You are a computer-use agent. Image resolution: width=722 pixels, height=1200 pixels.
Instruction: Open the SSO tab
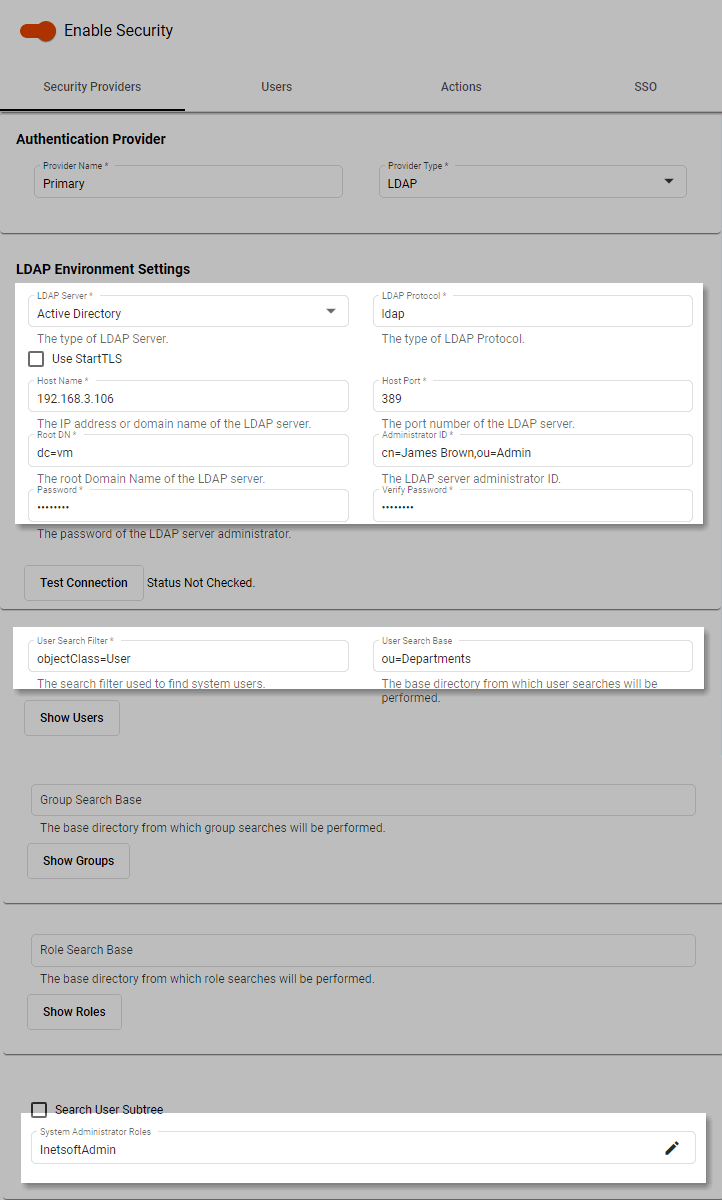(x=645, y=87)
